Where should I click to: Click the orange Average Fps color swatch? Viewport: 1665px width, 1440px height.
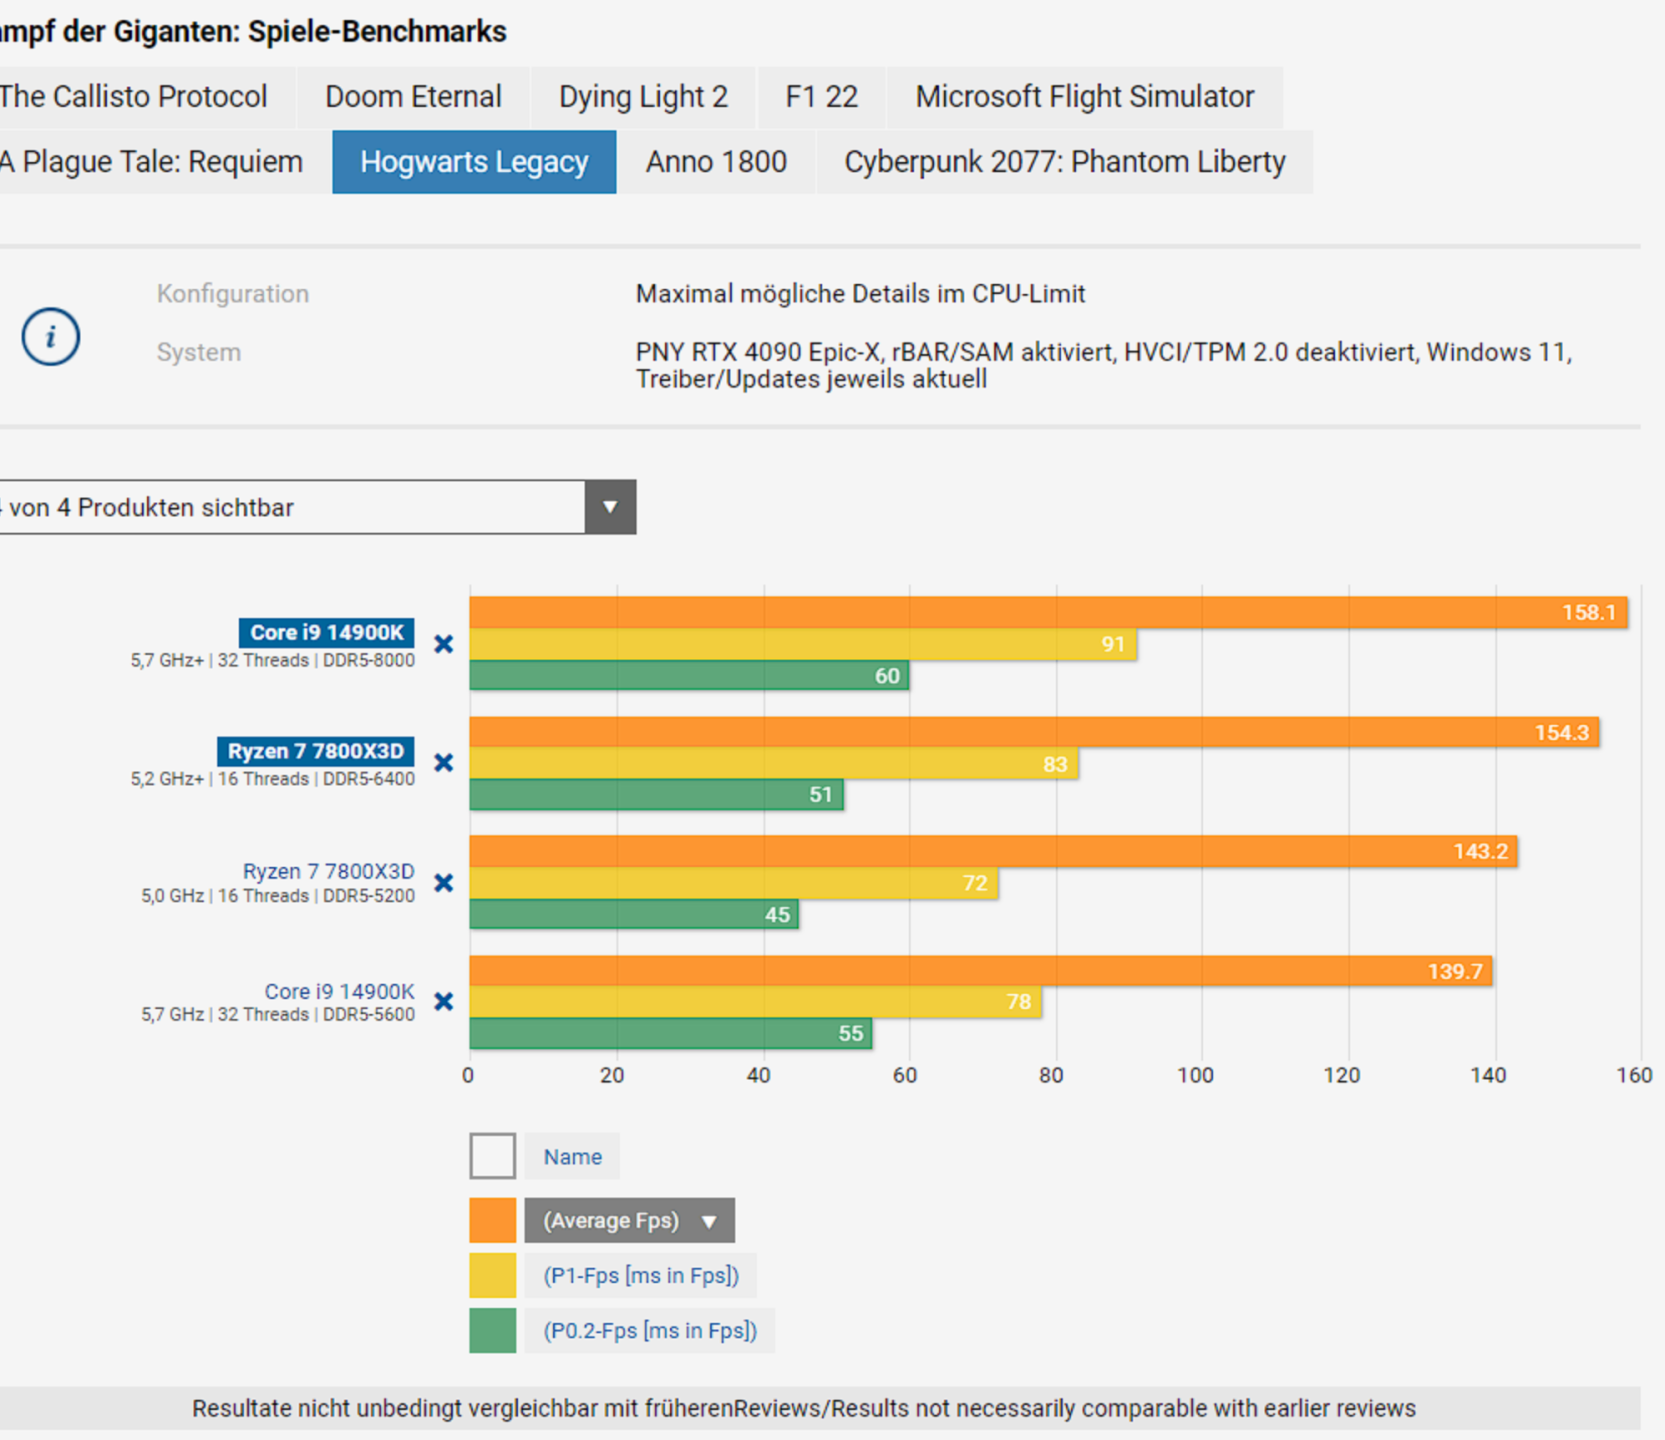[492, 1220]
